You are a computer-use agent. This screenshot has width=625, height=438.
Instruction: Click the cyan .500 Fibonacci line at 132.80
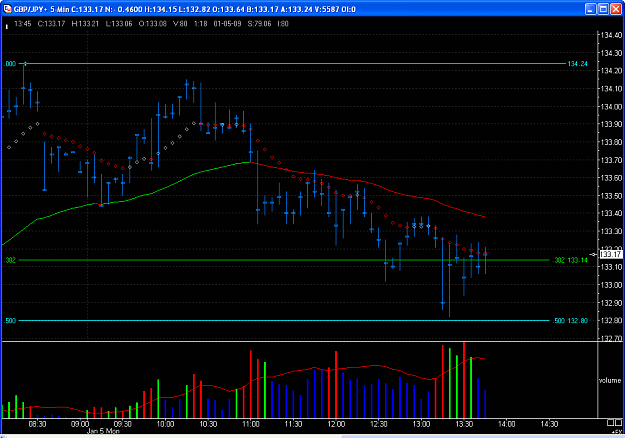click(284, 320)
